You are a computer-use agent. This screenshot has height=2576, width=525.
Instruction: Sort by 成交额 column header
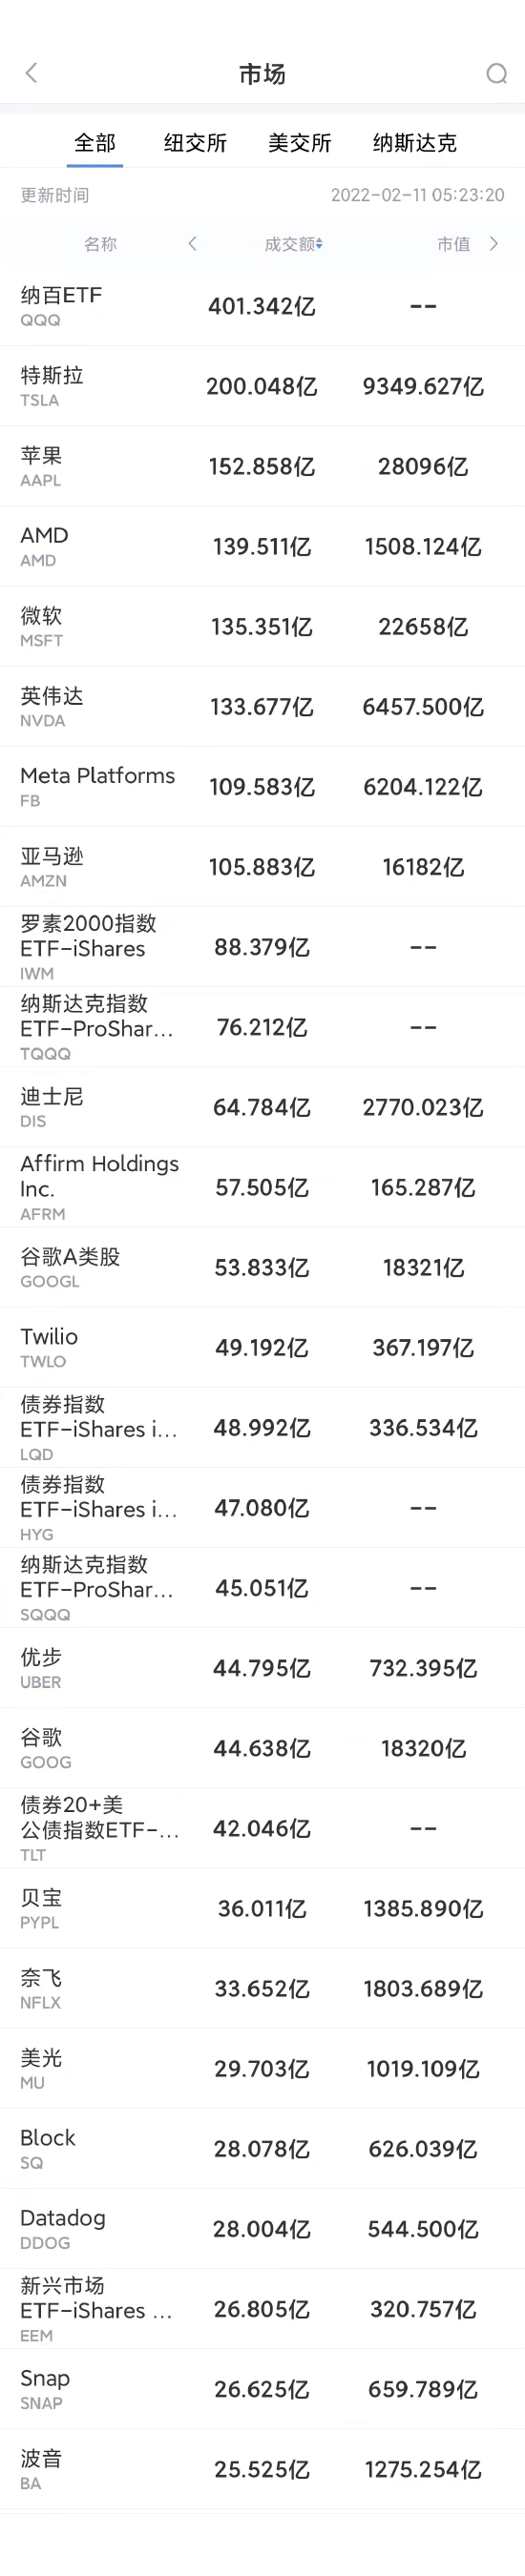(x=293, y=244)
